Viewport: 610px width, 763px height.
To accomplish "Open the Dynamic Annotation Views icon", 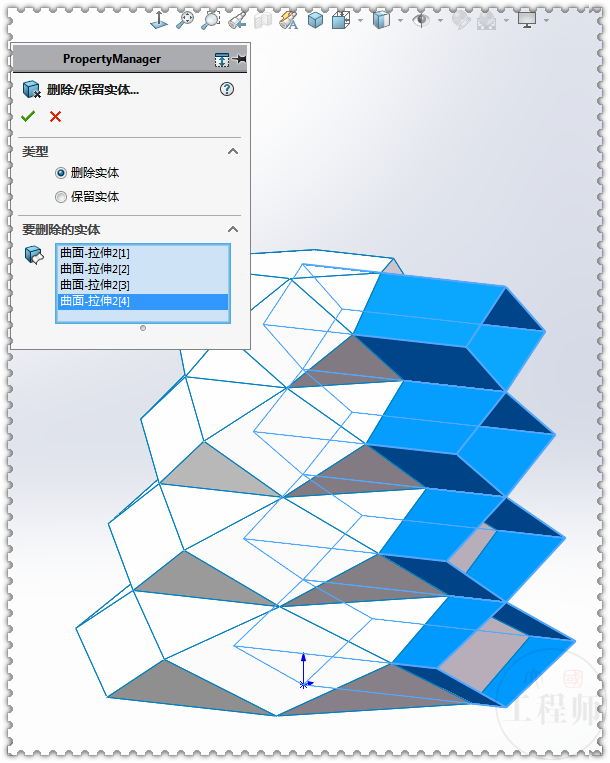I will pos(288,20).
